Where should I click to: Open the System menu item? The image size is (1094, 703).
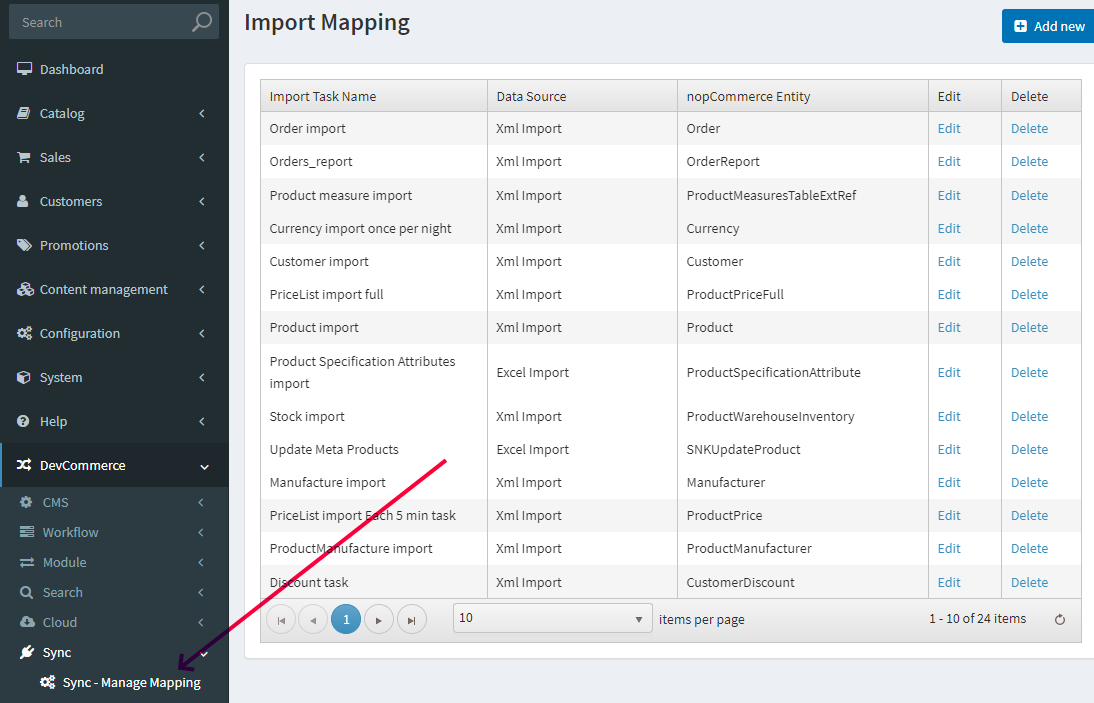pyautogui.click(x=114, y=377)
